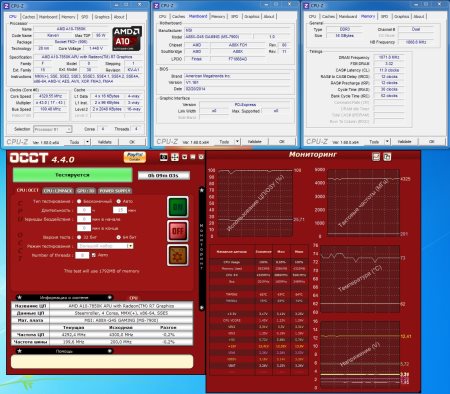Screen dimensions: 450x394
Task: Click the left star on the Помощь bar
Action: pyautogui.click(x=19, y=351)
